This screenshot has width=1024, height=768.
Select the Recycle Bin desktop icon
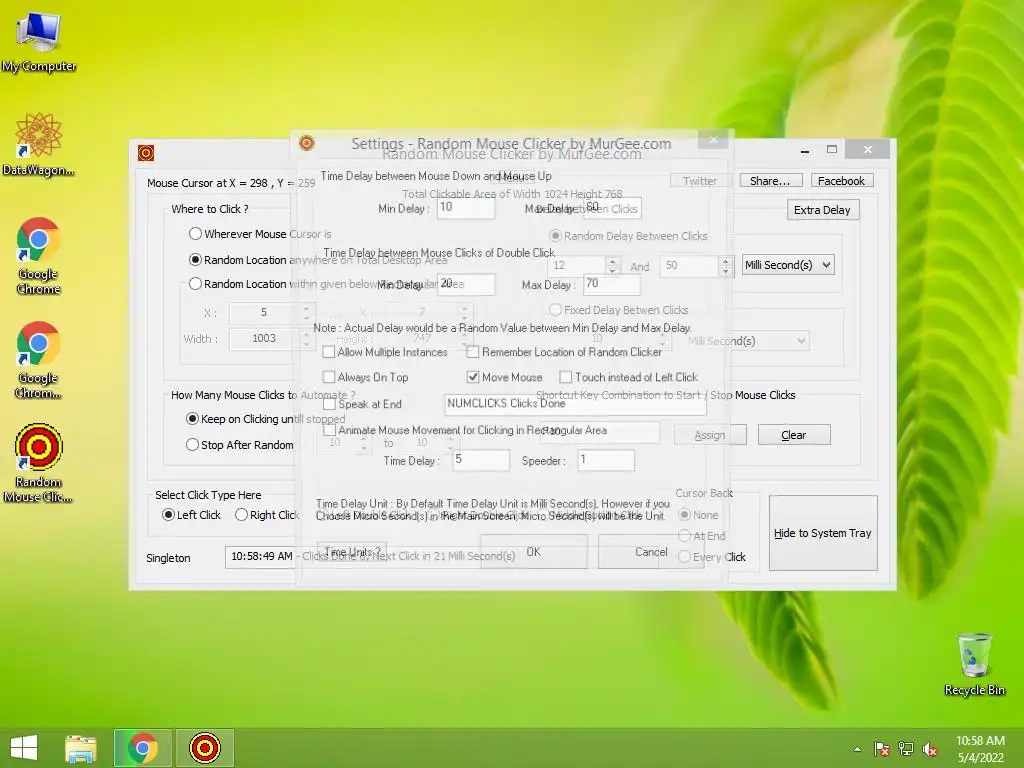974,664
